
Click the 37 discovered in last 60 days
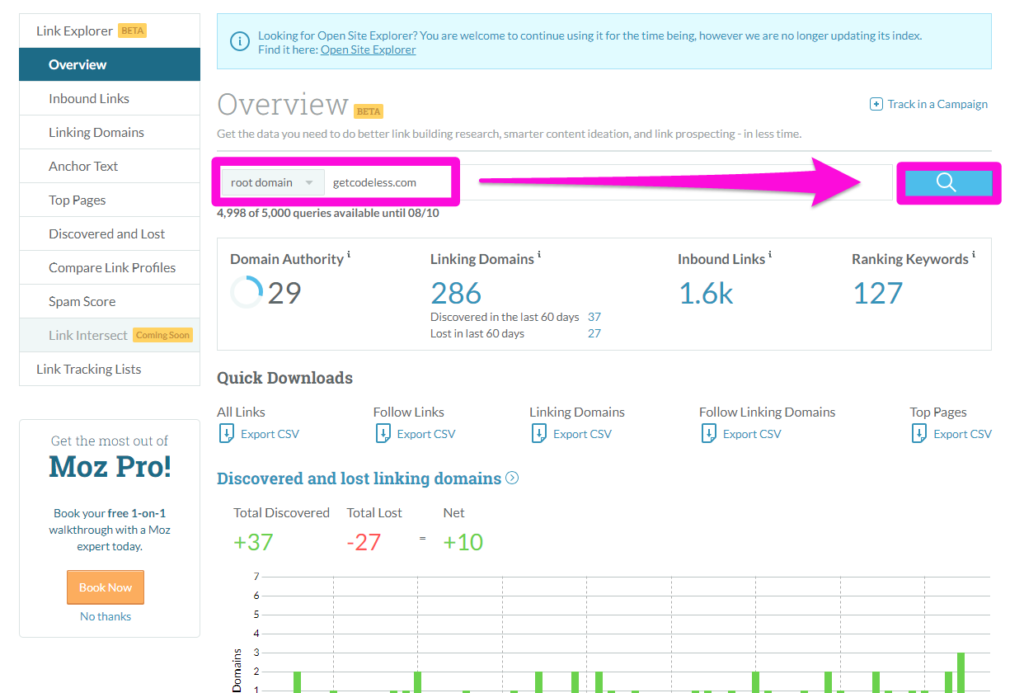pos(594,317)
